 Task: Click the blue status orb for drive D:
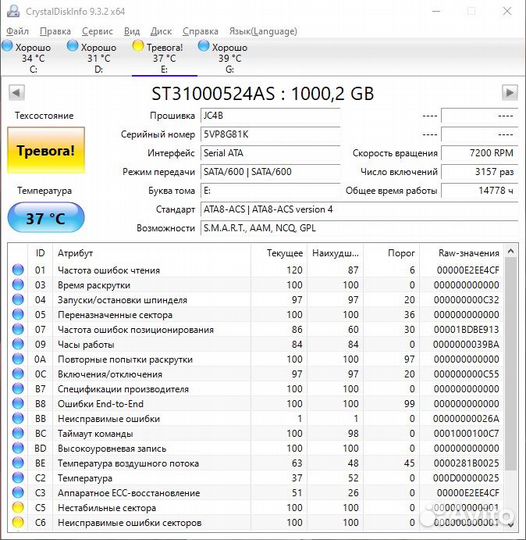pos(73,46)
